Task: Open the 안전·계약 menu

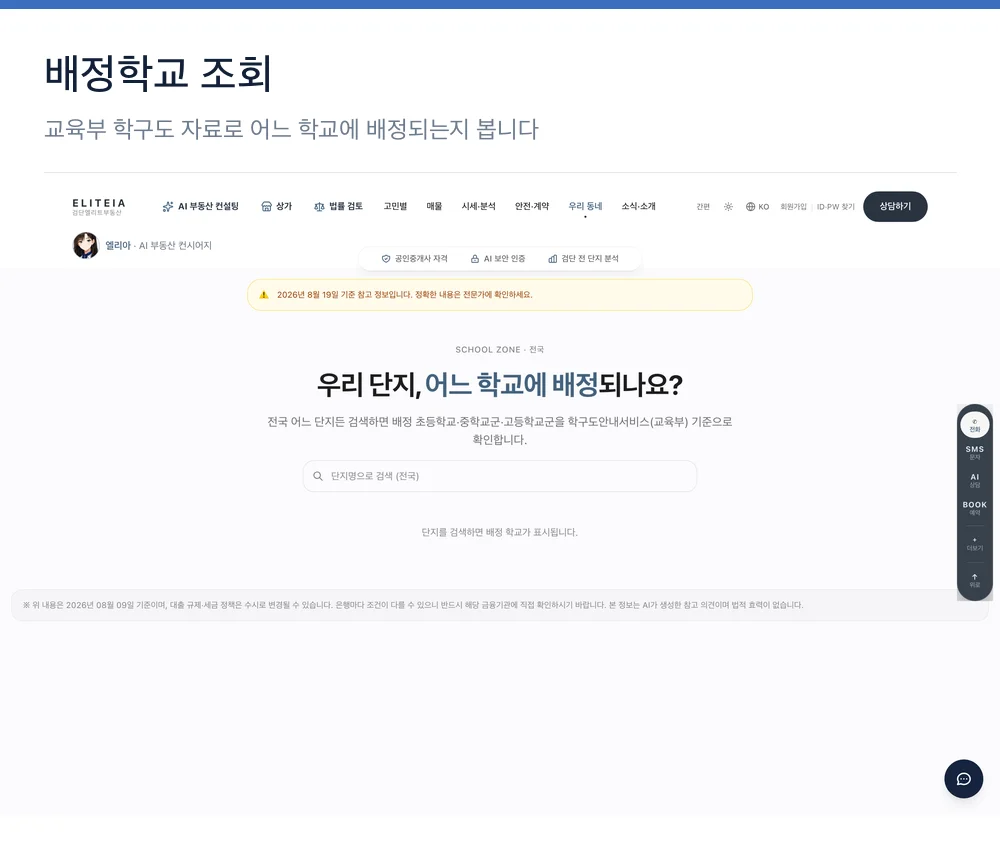Action: (531, 206)
